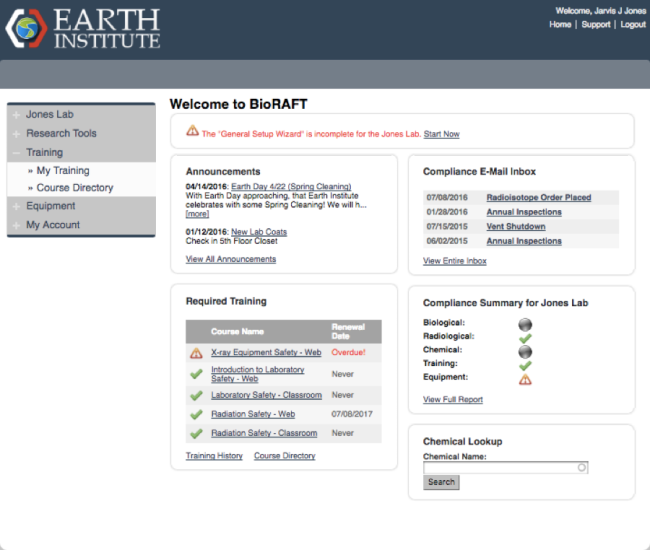Click the Equipment compliance warning triangle

tap(525, 379)
